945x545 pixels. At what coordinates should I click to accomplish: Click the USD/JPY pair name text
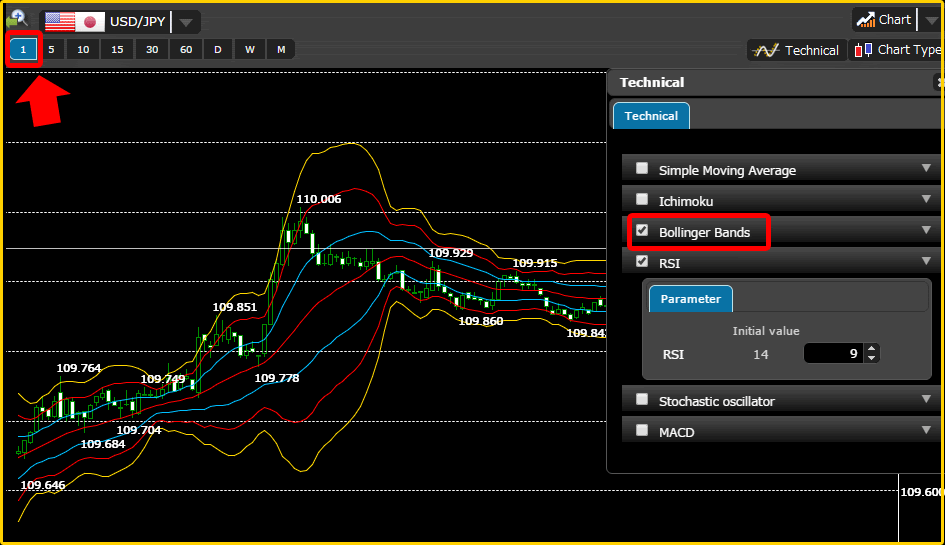[137, 22]
